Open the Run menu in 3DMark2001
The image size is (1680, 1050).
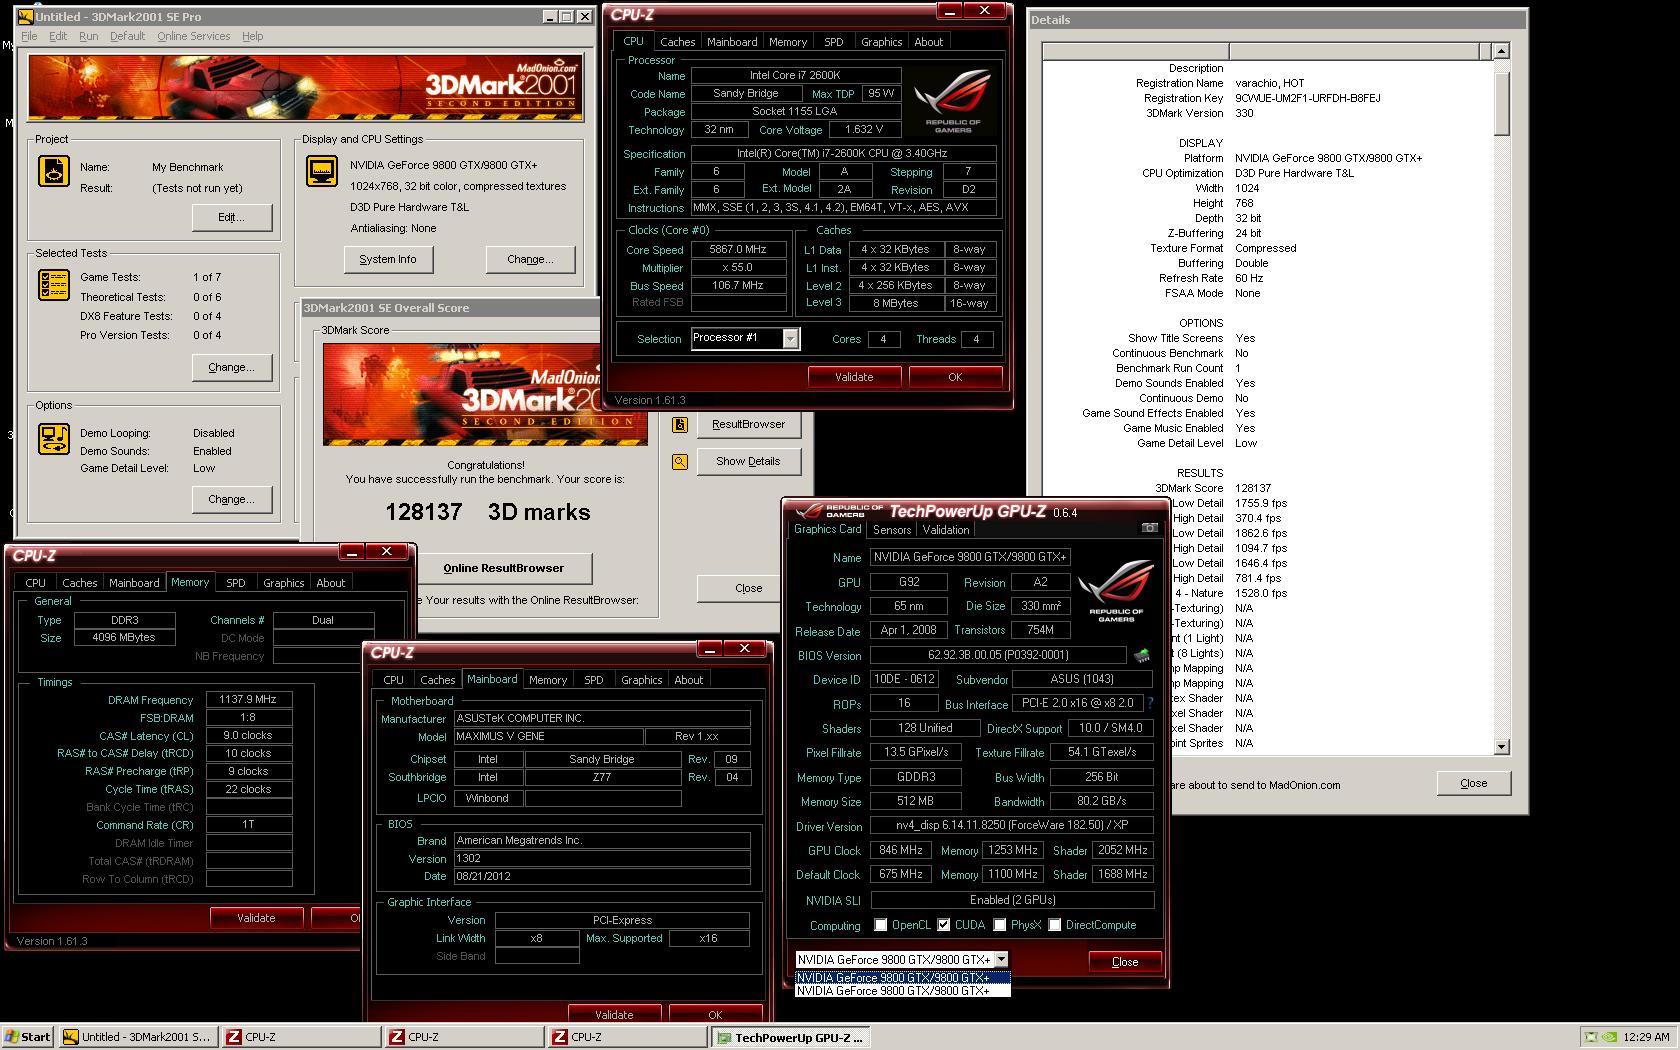point(88,36)
